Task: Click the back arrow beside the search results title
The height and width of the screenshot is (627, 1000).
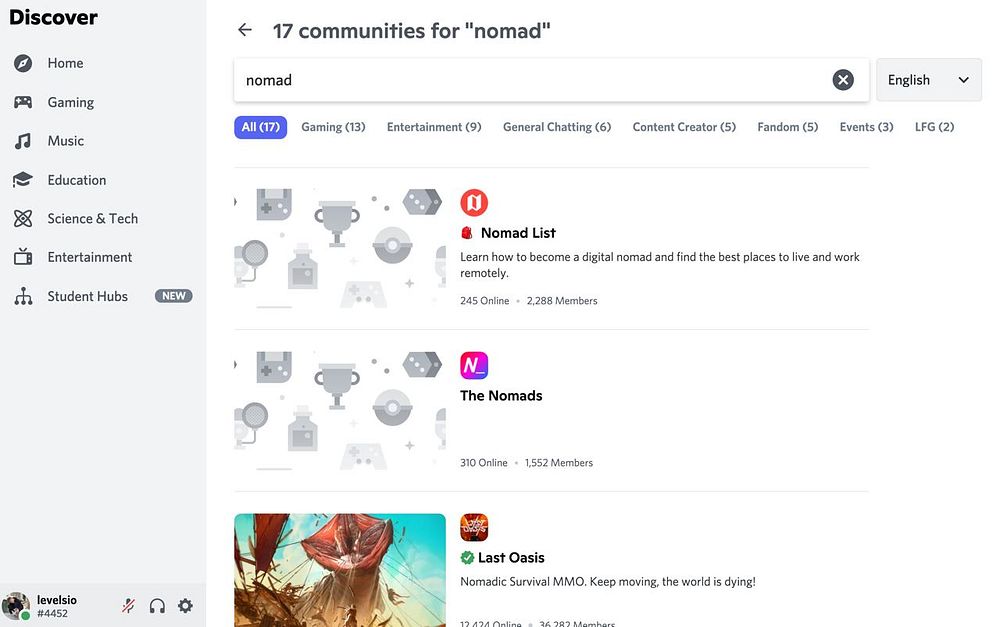Action: (x=245, y=30)
